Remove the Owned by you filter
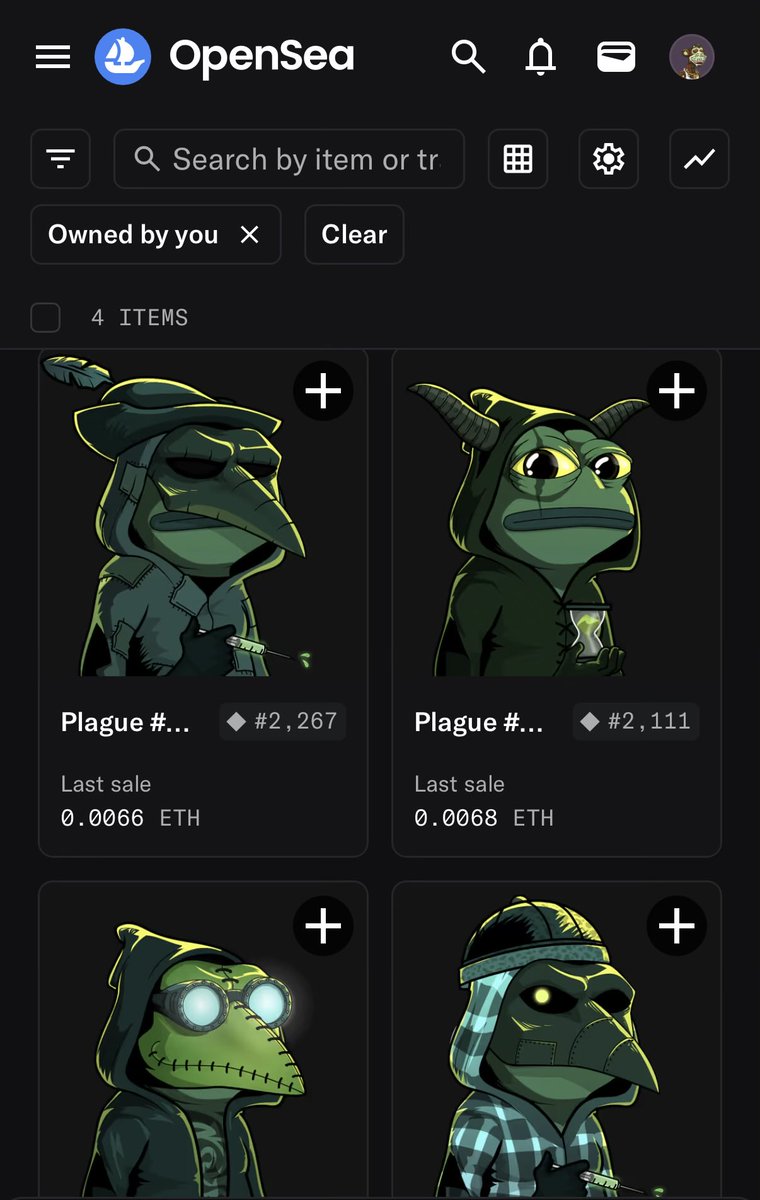The width and height of the screenshot is (760, 1200). (x=250, y=235)
